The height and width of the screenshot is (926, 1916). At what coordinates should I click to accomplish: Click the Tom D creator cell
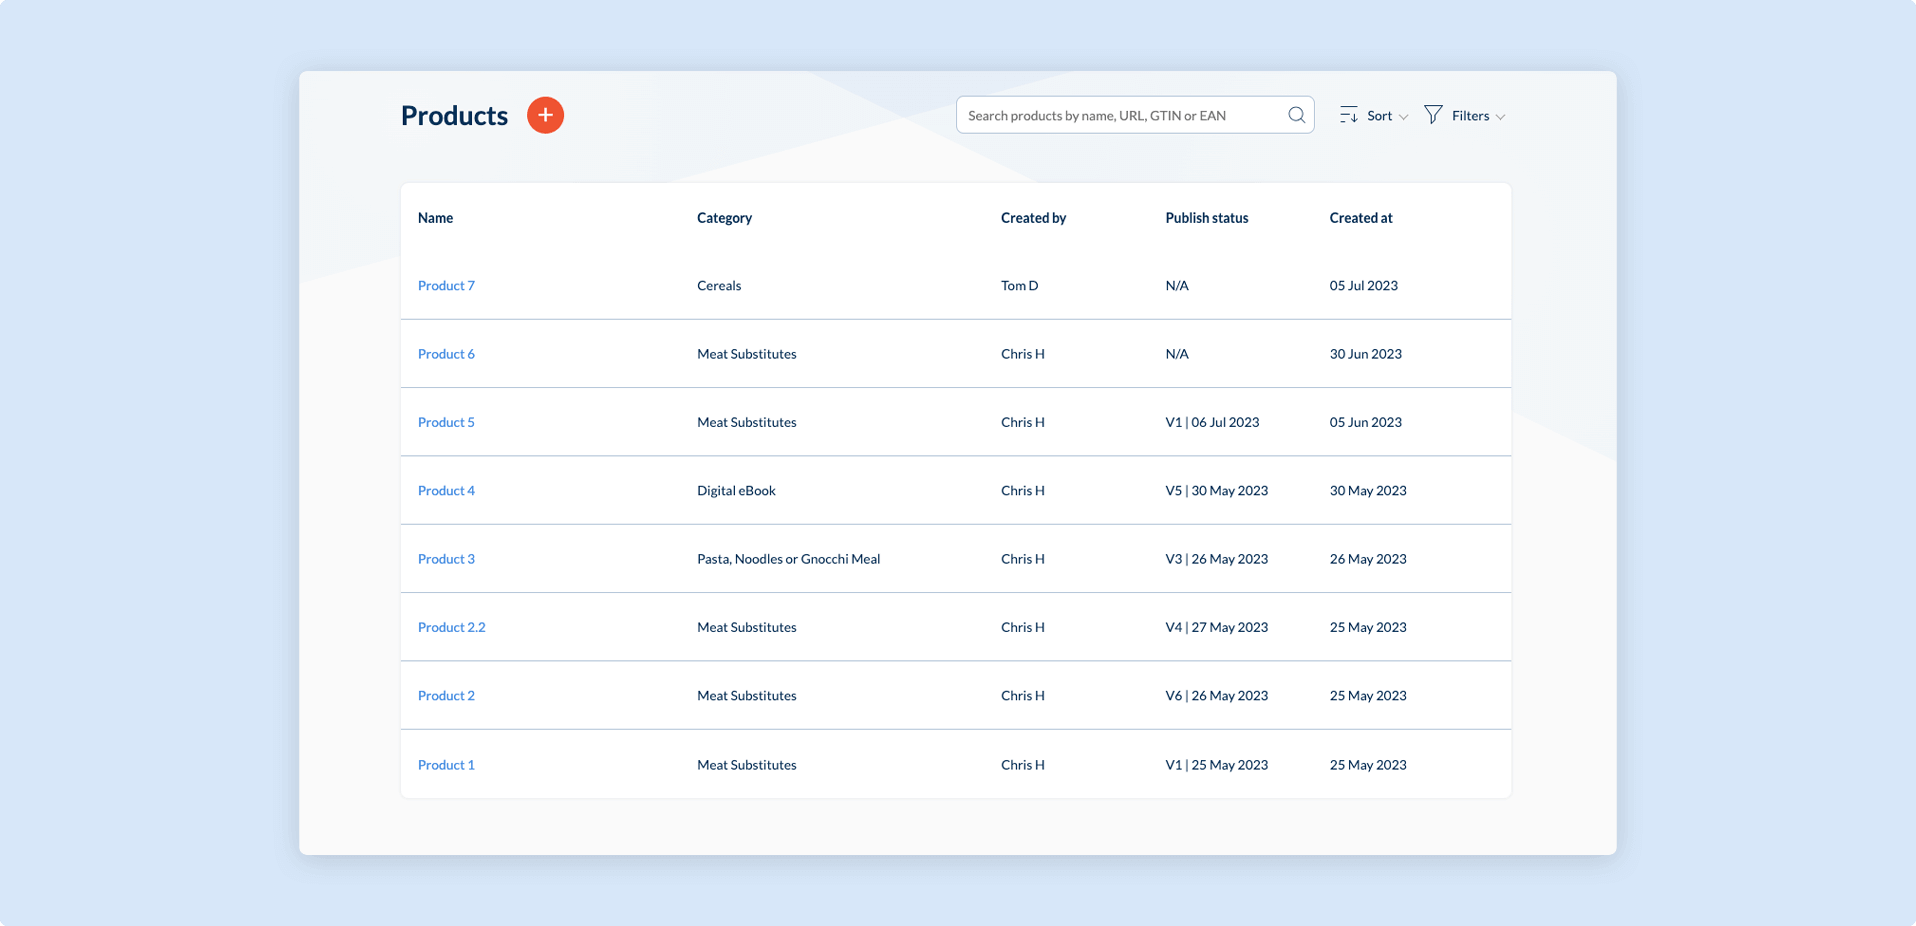click(1019, 286)
